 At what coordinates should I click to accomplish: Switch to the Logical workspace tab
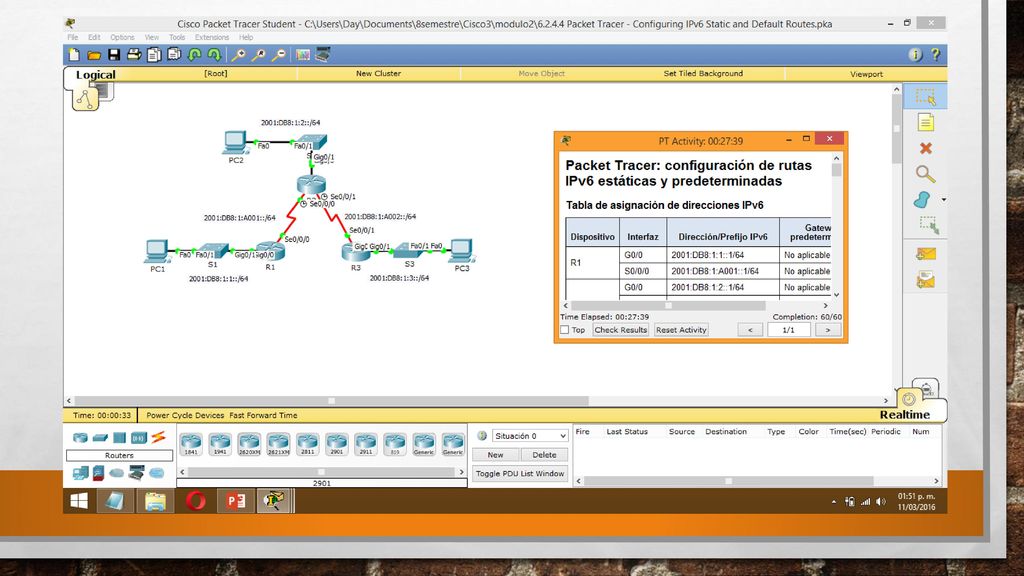click(95, 74)
